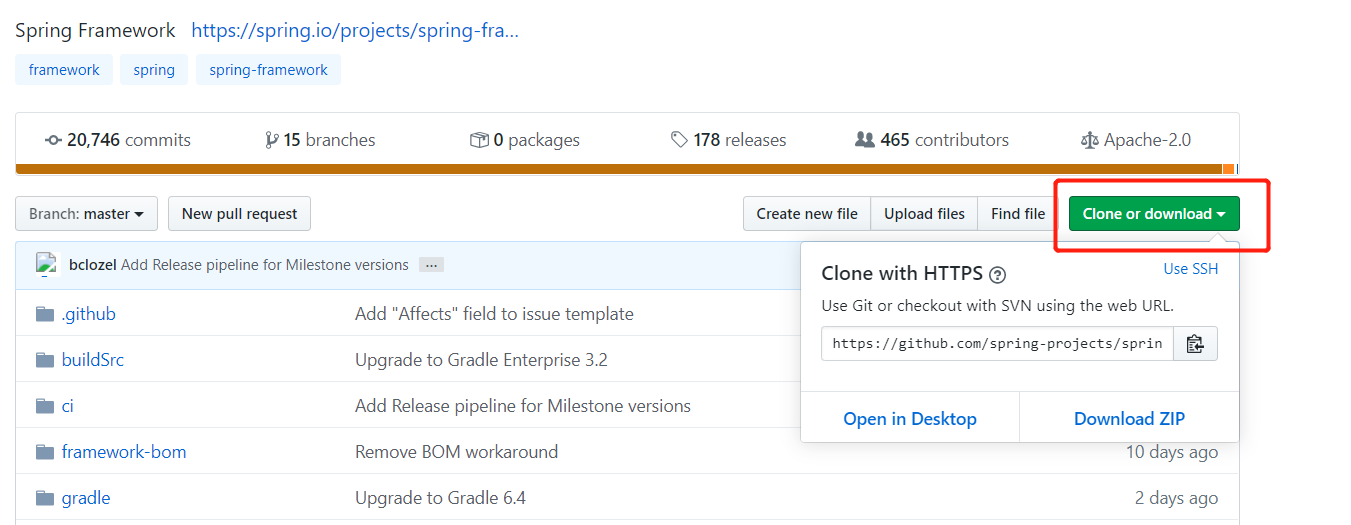Open the Branch: master dropdown

pos(86,214)
